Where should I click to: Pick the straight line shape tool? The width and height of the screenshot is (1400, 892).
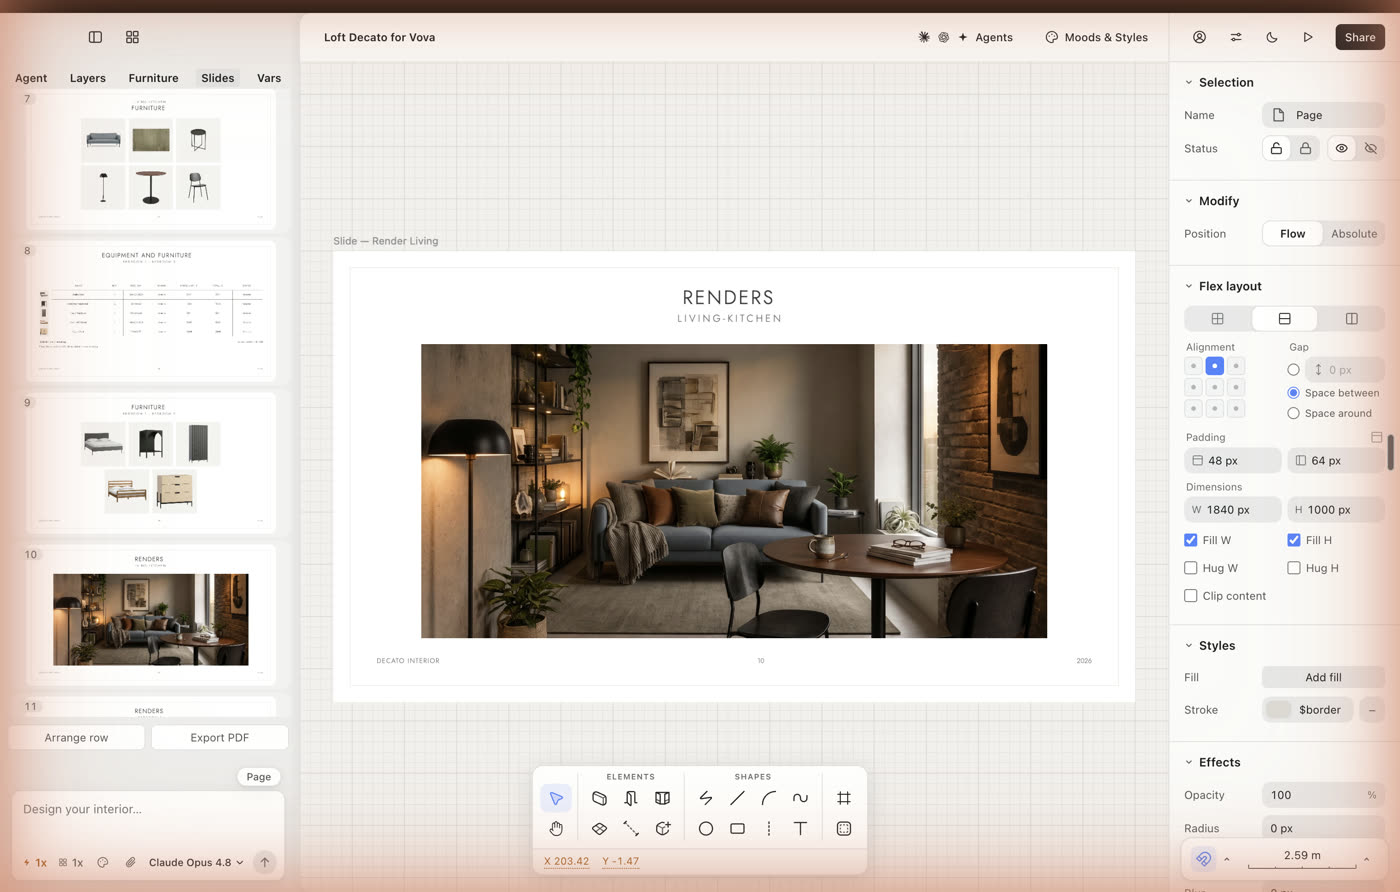pyautogui.click(x=737, y=798)
